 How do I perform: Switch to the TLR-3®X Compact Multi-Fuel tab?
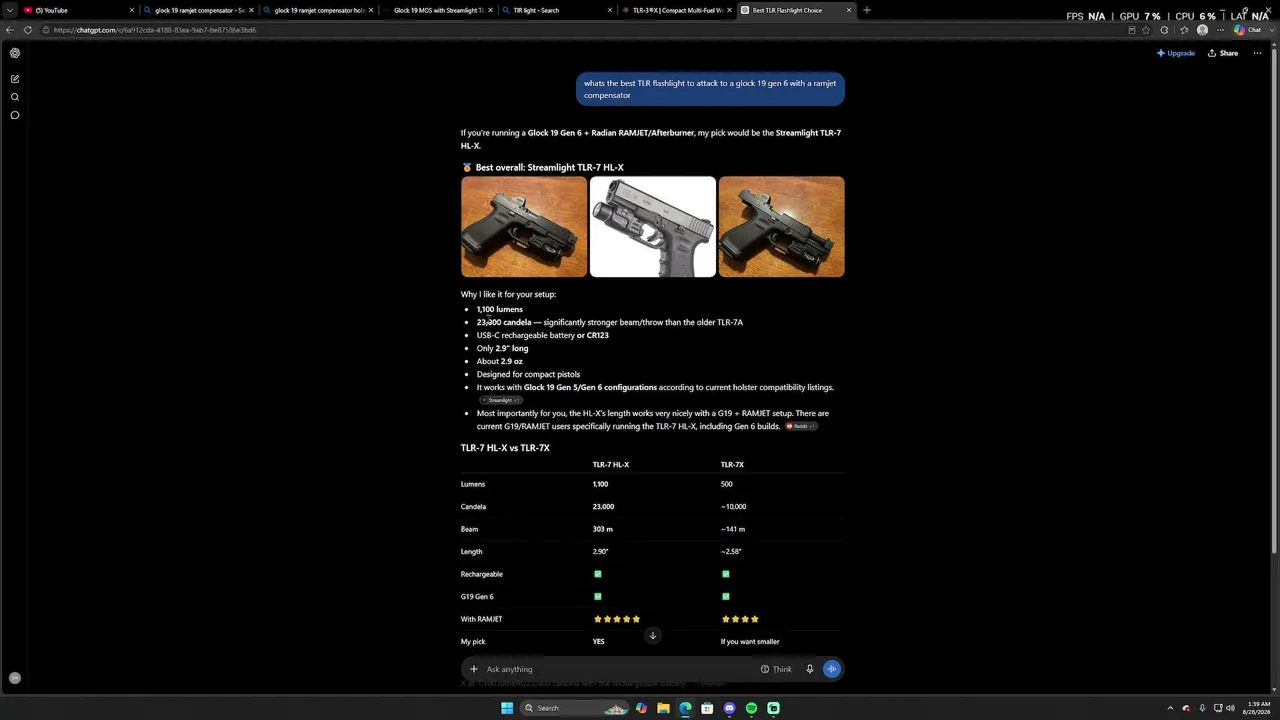pyautogui.click(x=675, y=10)
